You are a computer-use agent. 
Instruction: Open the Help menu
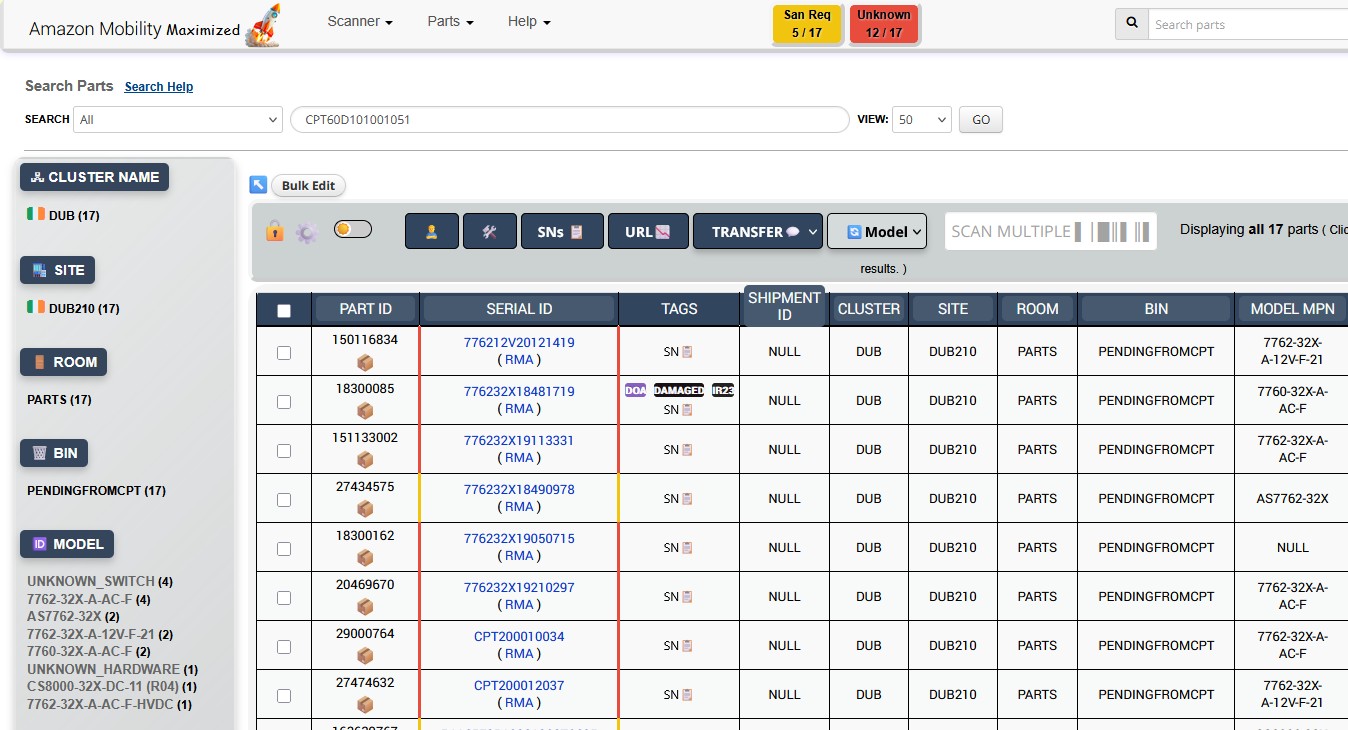[527, 21]
